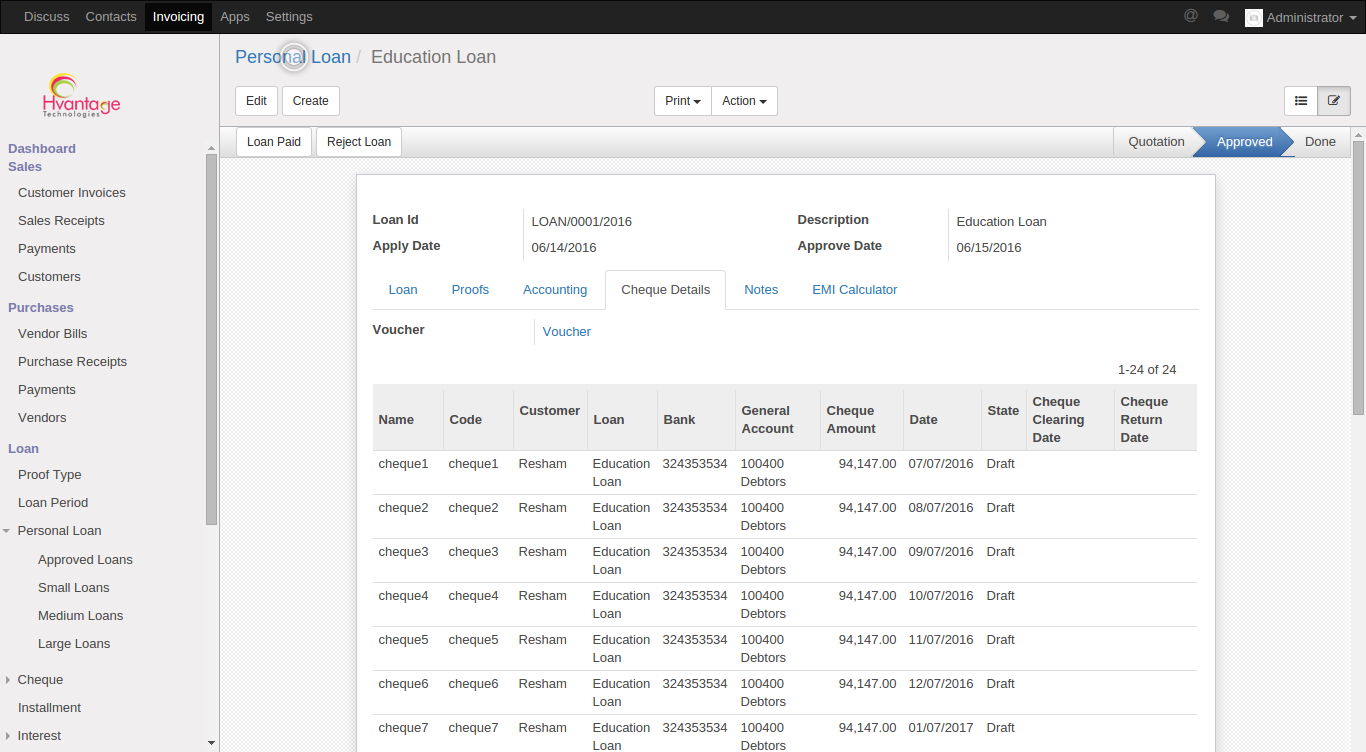Open Customer Invoices in sidebar
This screenshot has width=1366, height=752.
pos(72,193)
